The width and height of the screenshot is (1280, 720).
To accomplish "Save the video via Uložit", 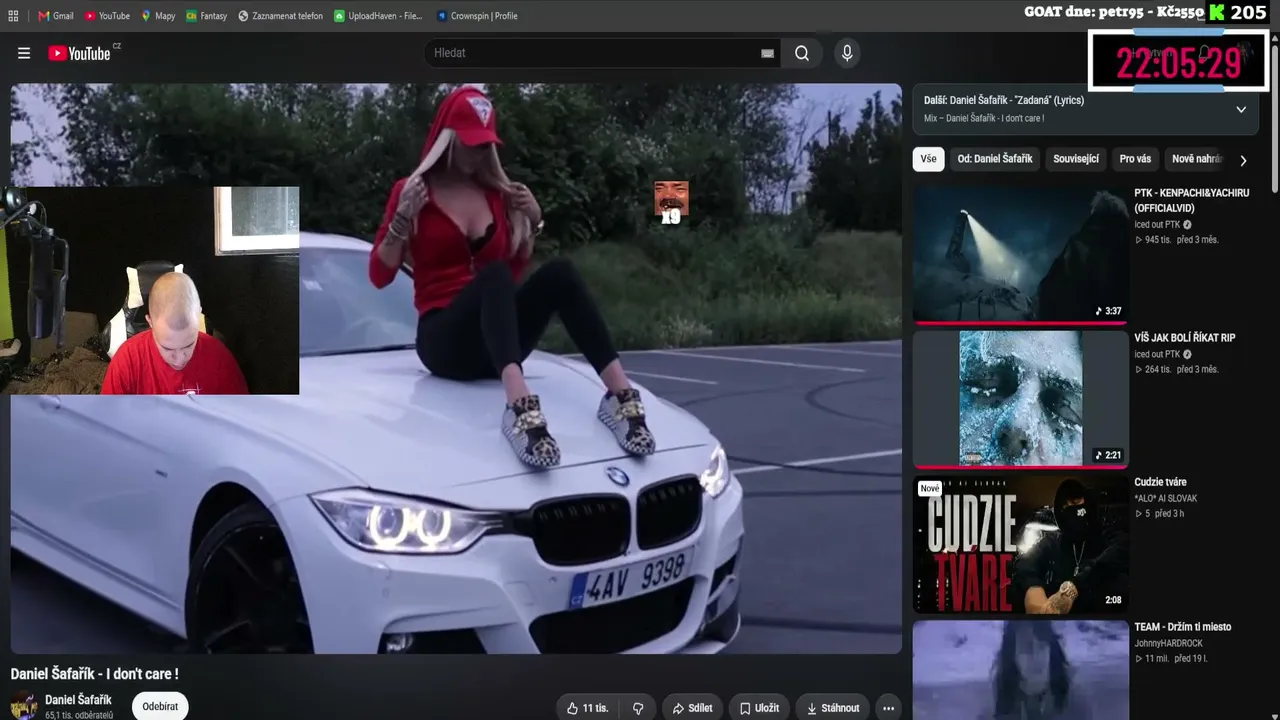I will [x=759, y=708].
